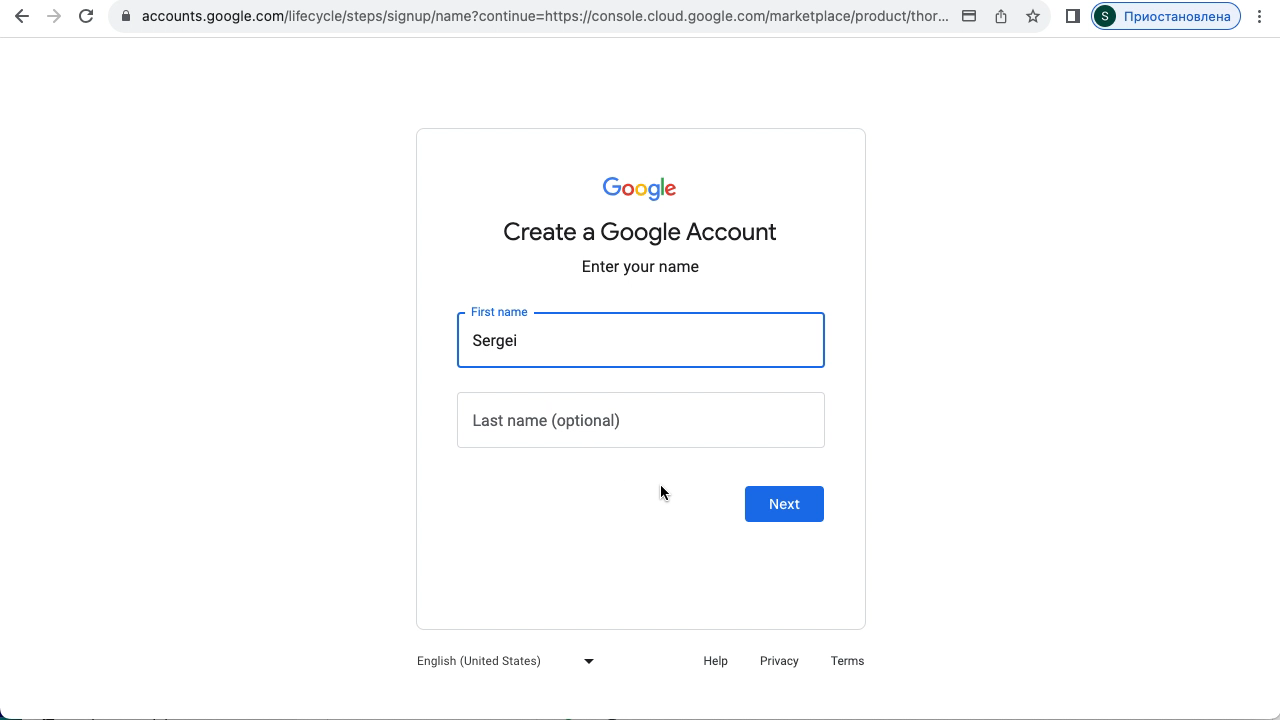Open the Privacy link
The height and width of the screenshot is (720, 1280).
pos(779,661)
